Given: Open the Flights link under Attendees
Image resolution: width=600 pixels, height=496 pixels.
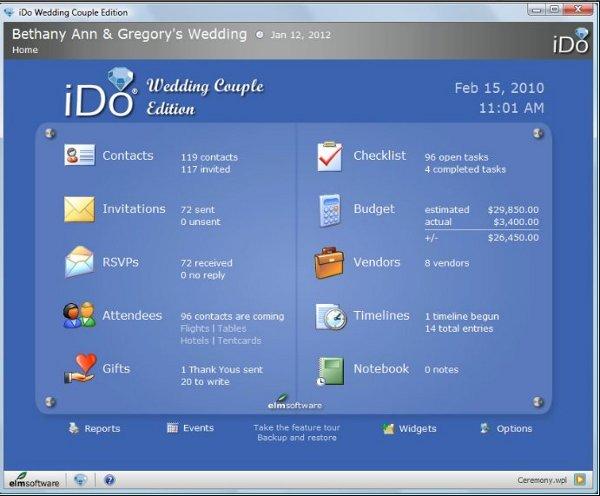Looking at the screenshot, I should [x=196, y=328].
